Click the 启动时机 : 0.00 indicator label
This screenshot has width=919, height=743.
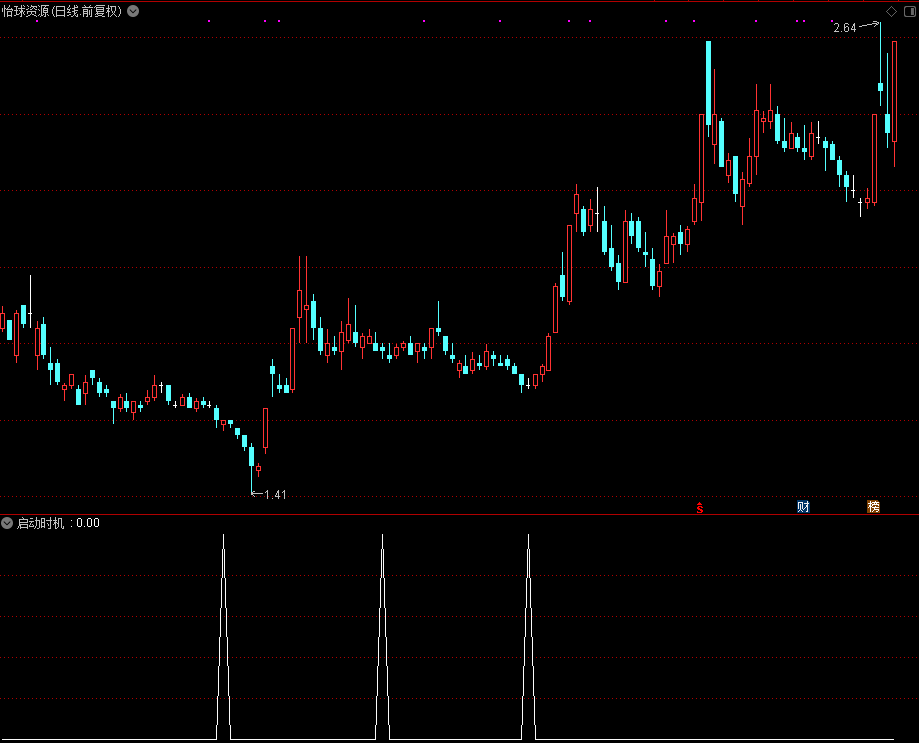point(58,523)
